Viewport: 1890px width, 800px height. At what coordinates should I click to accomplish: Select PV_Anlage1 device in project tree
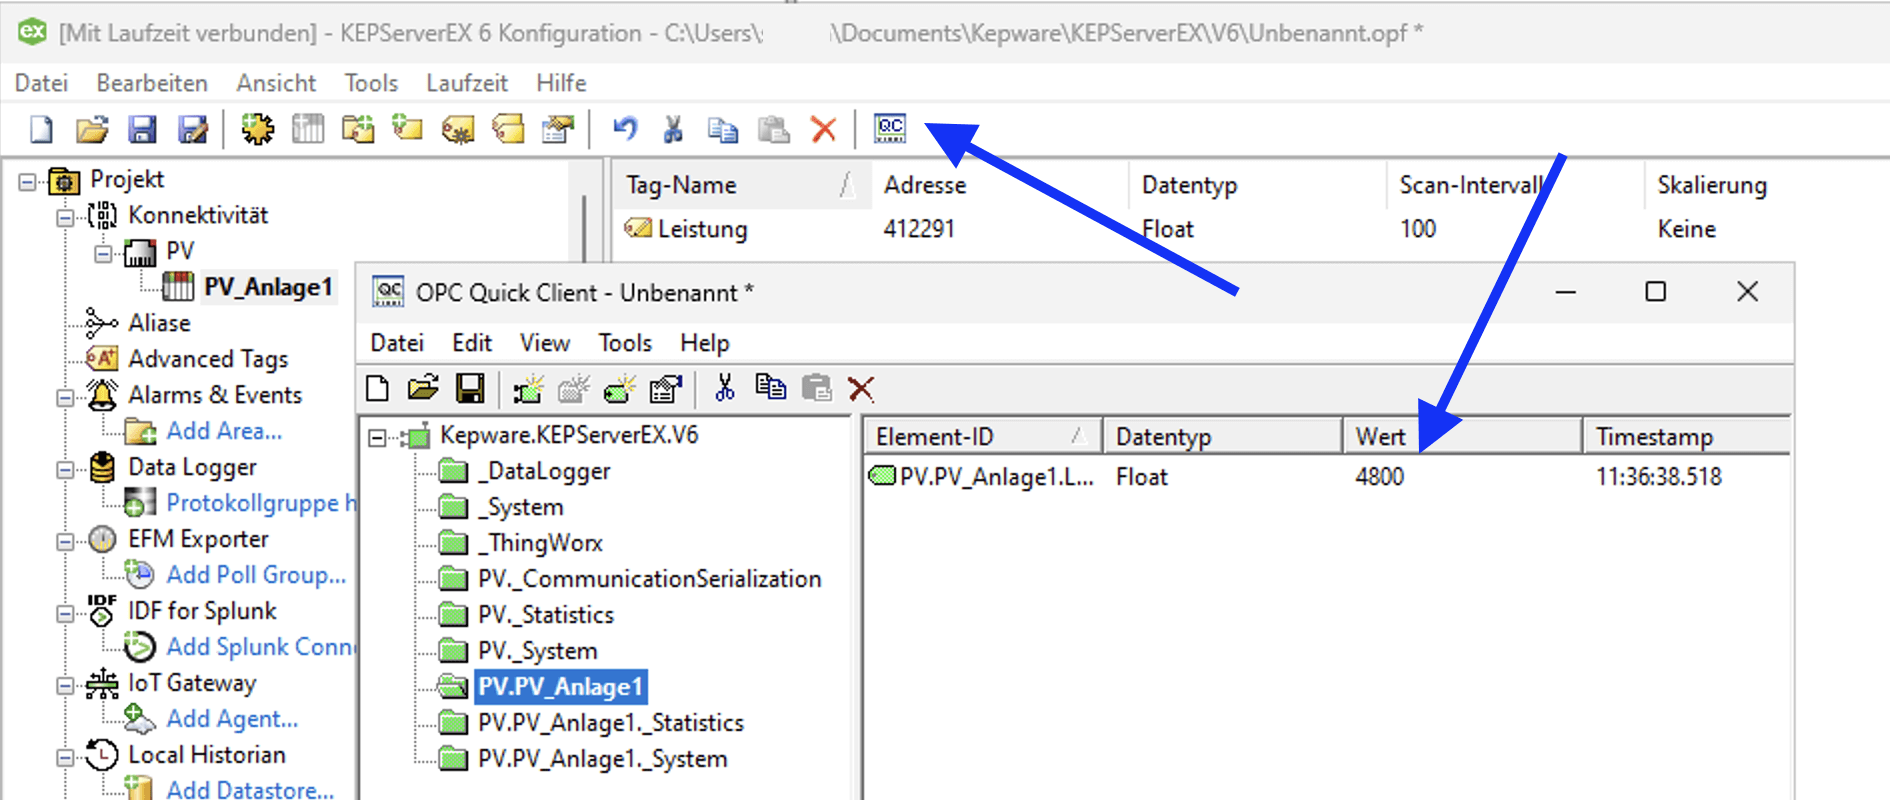268,287
